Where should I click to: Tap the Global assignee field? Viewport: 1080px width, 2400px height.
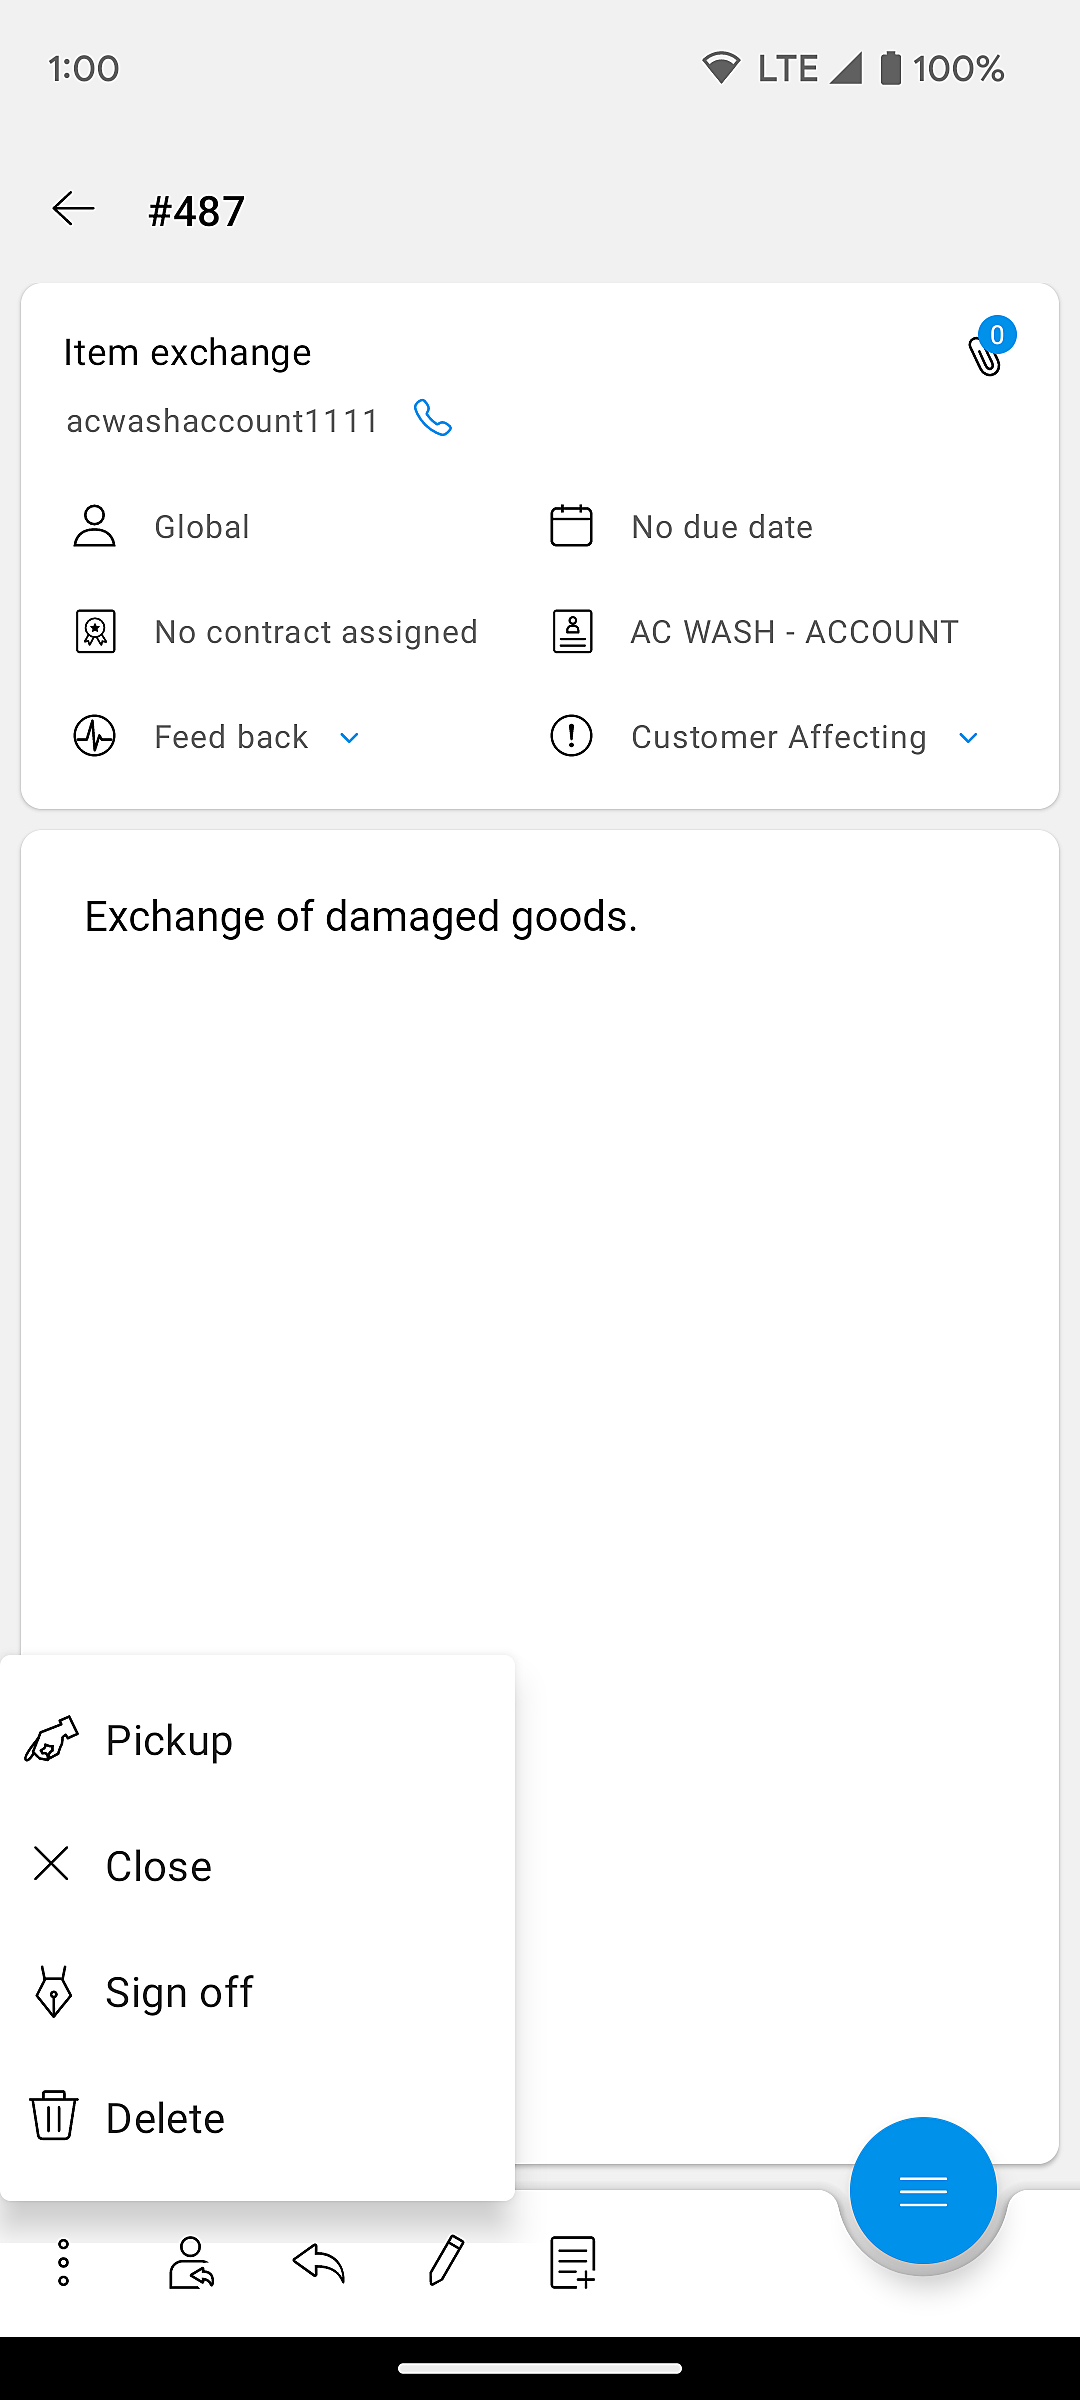click(x=201, y=527)
